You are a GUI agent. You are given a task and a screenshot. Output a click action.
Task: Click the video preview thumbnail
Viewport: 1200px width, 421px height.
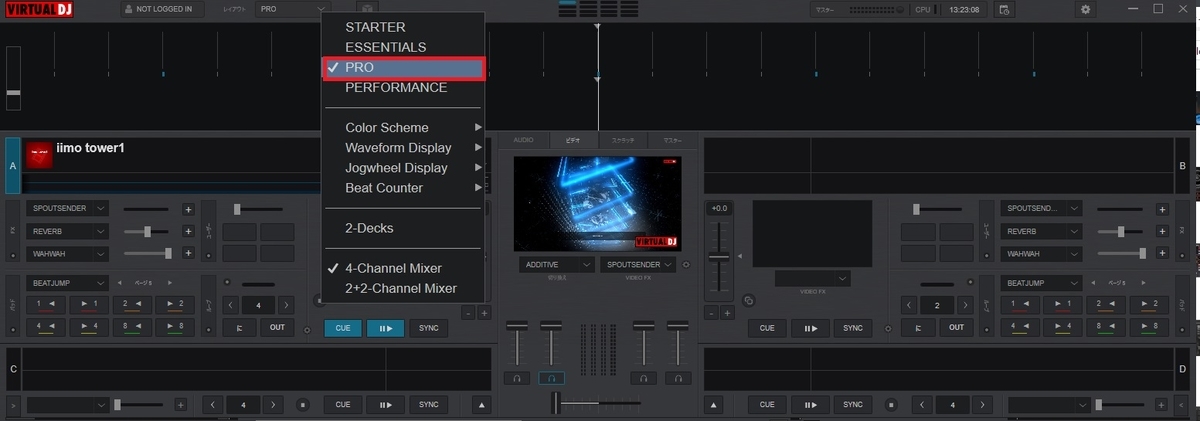click(598, 203)
